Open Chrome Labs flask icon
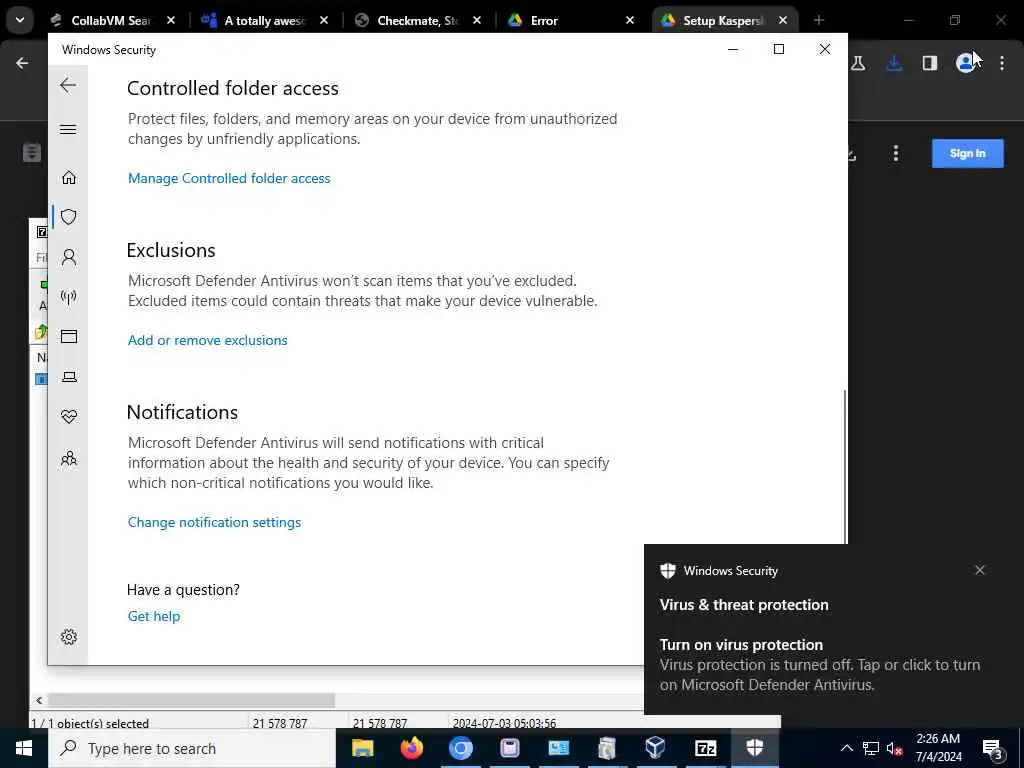This screenshot has height=768, width=1024. point(858,63)
